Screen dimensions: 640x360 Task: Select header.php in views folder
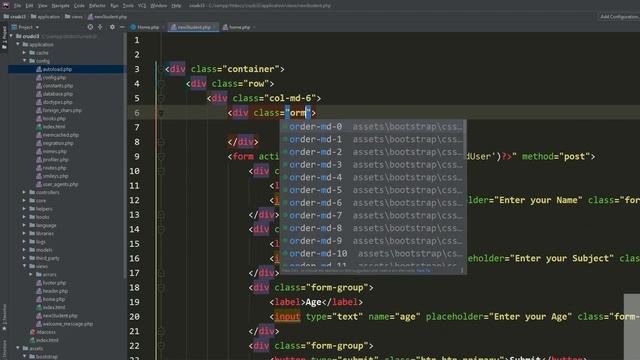tap(55, 291)
